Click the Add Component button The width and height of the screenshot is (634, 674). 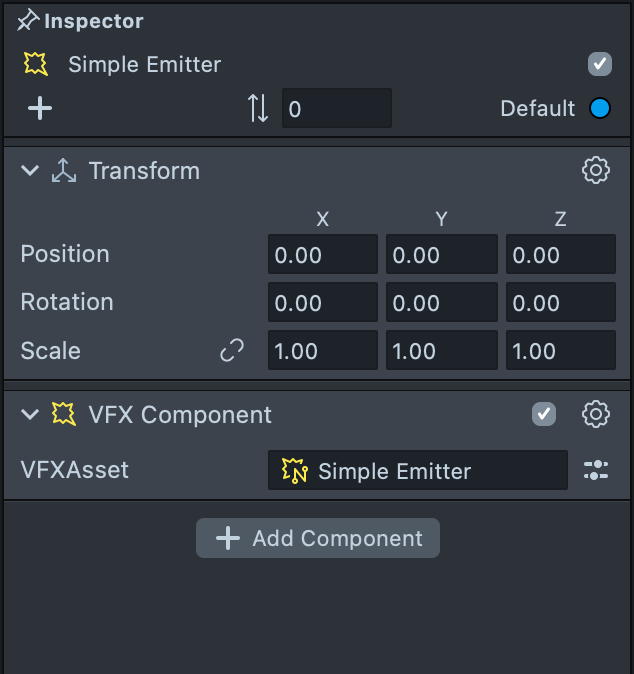pyautogui.click(x=318, y=538)
